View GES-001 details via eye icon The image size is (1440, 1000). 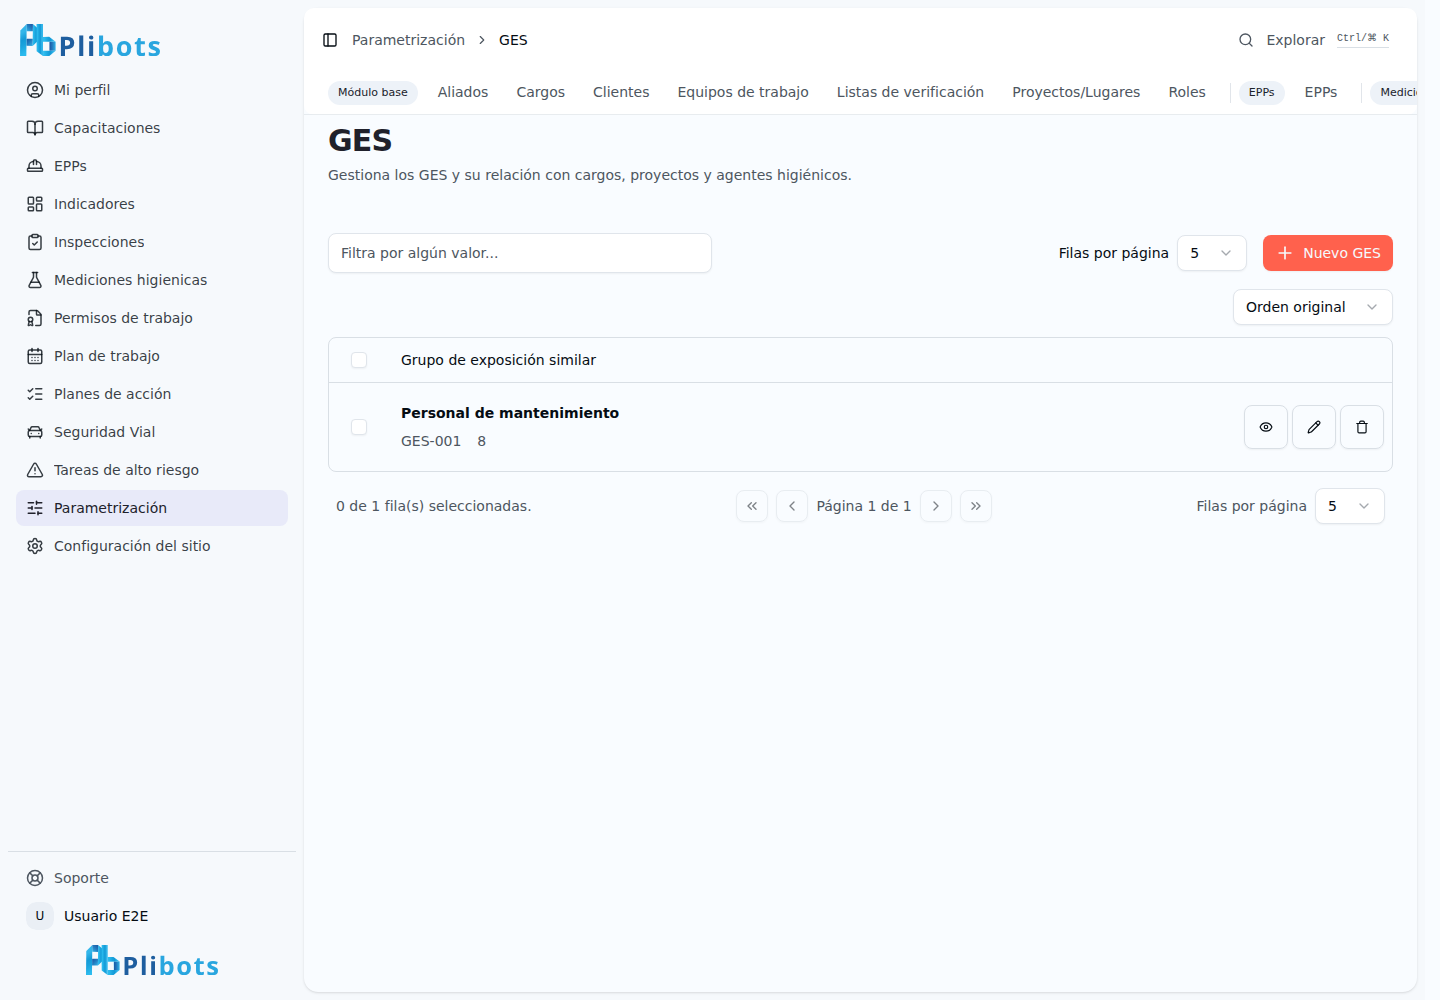point(1266,427)
